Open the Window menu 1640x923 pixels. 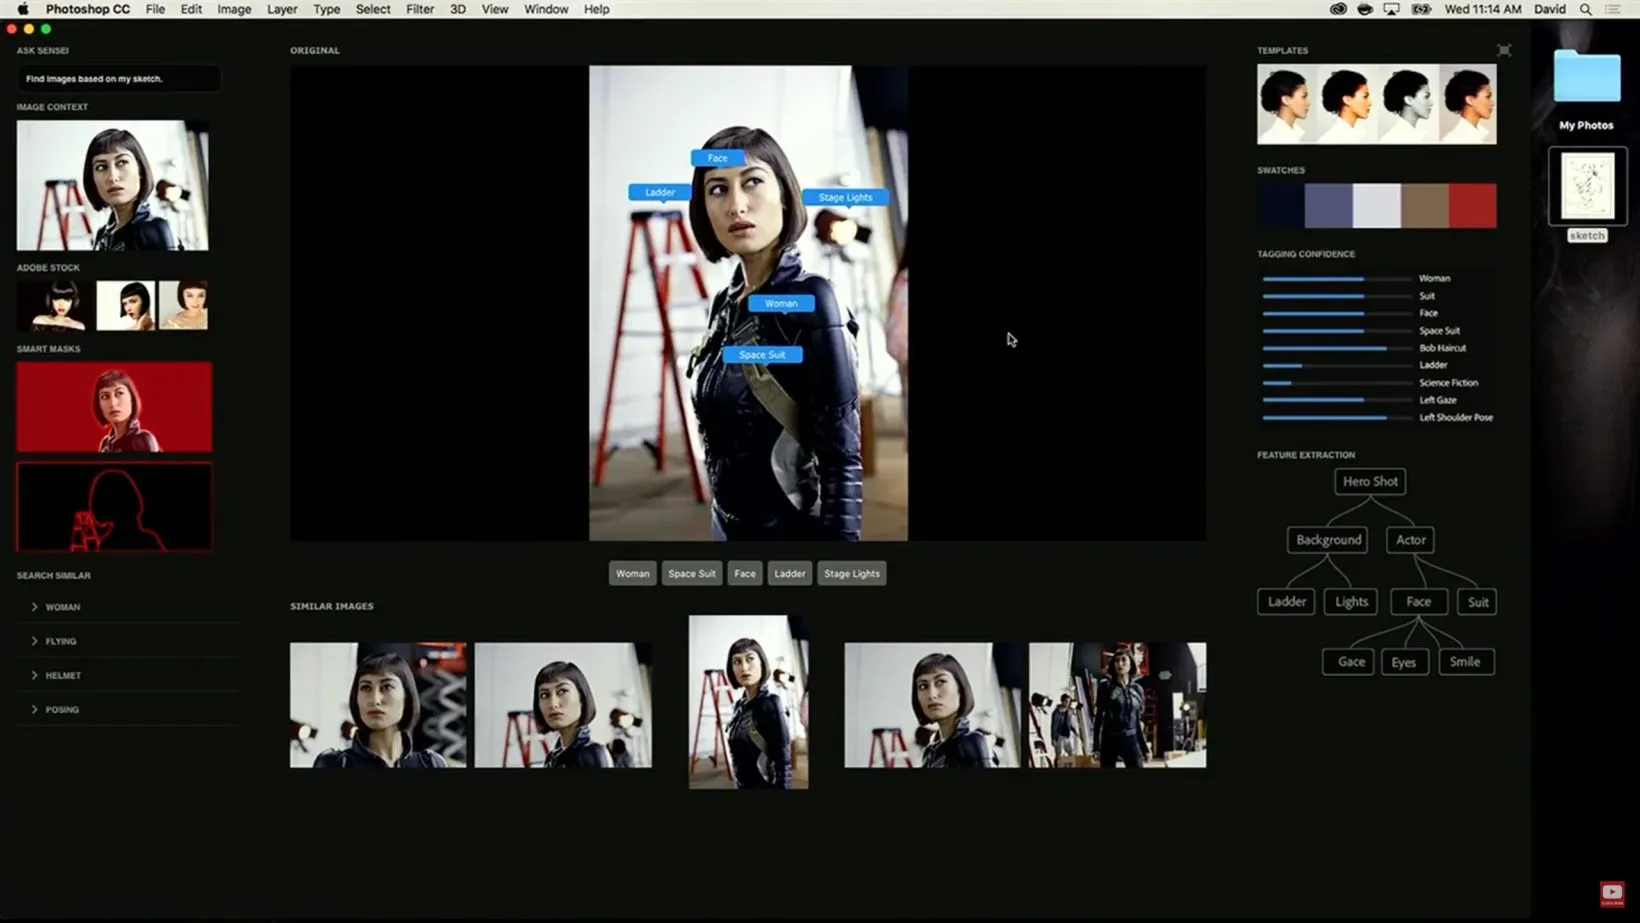coord(546,9)
